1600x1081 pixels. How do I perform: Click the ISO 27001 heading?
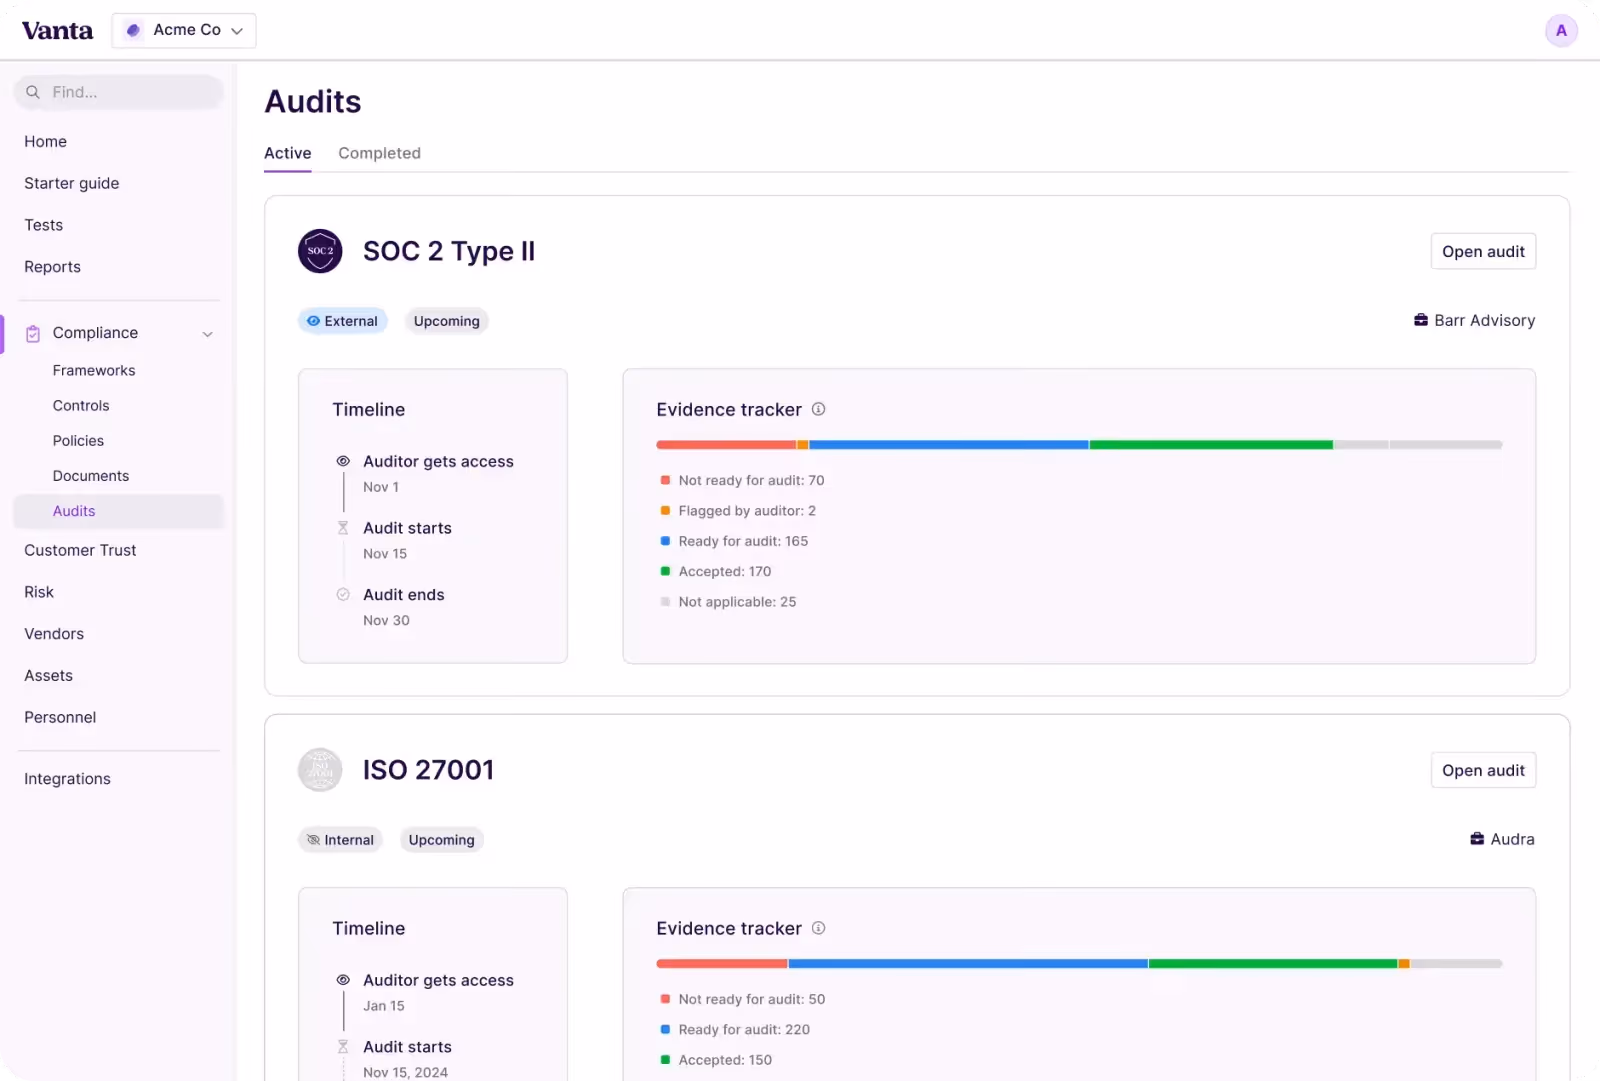[x=428, y=770]
